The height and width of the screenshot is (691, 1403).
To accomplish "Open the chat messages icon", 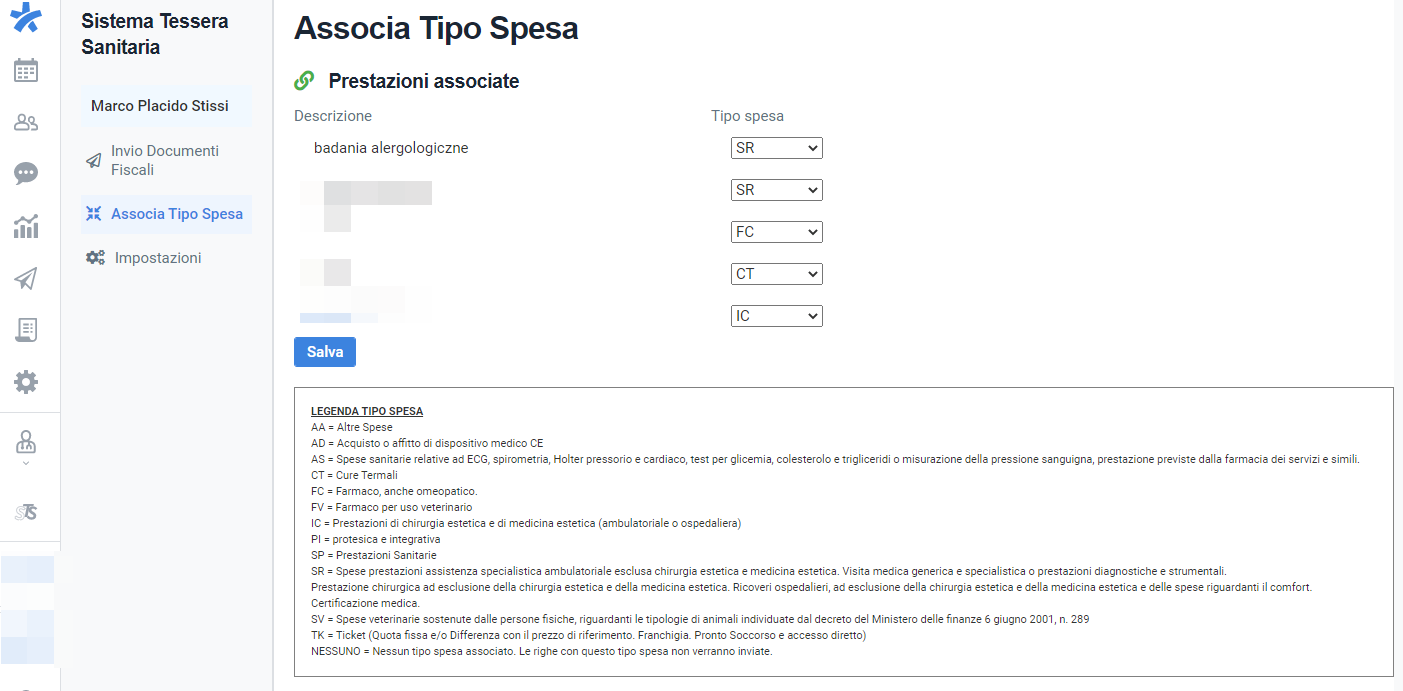I will tap(27, 173).
